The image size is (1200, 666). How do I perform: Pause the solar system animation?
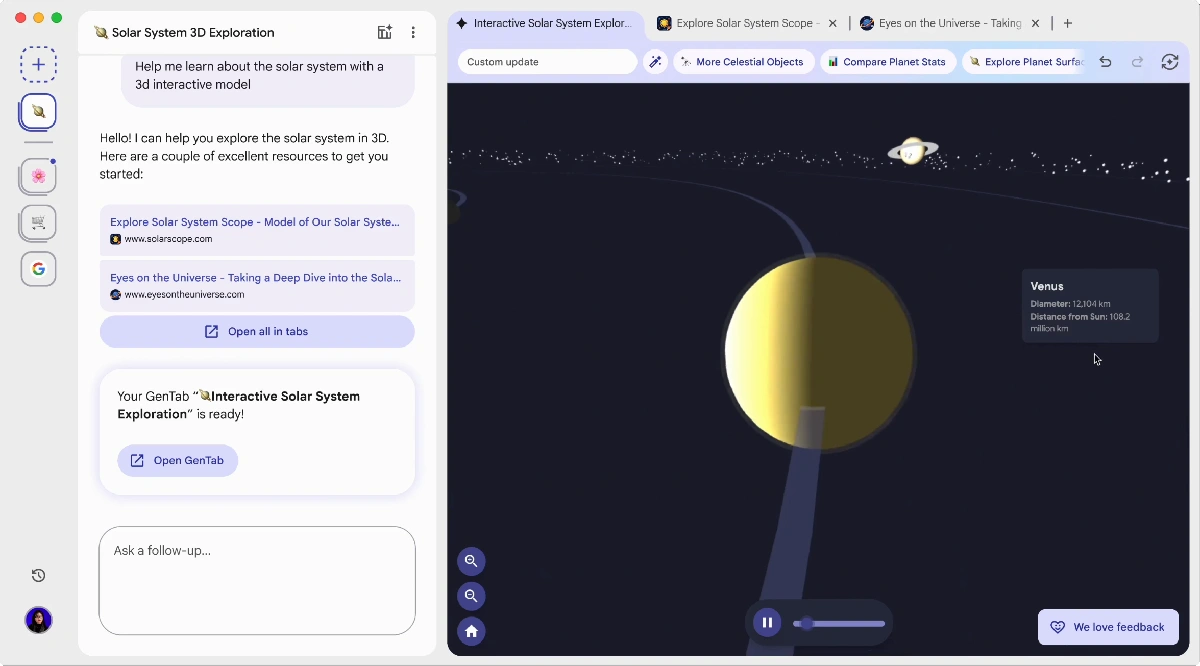[767, 623]
